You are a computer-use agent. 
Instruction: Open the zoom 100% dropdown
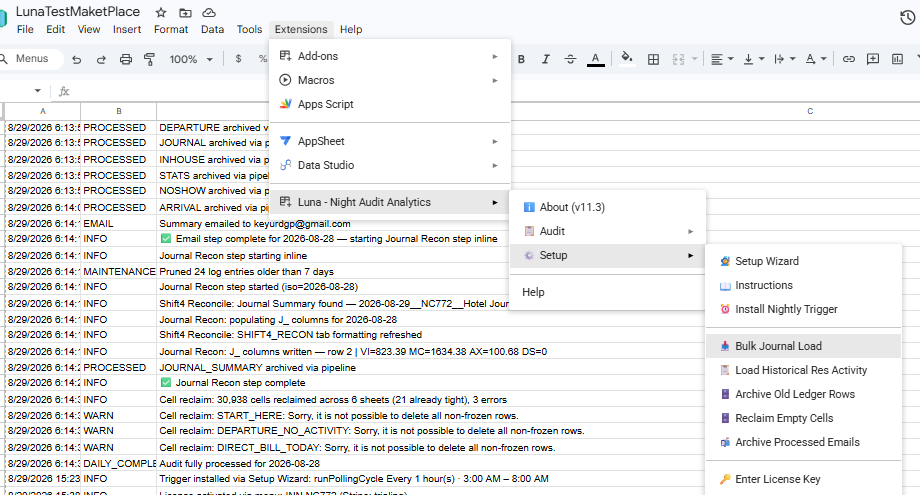[x=191, y=59]
